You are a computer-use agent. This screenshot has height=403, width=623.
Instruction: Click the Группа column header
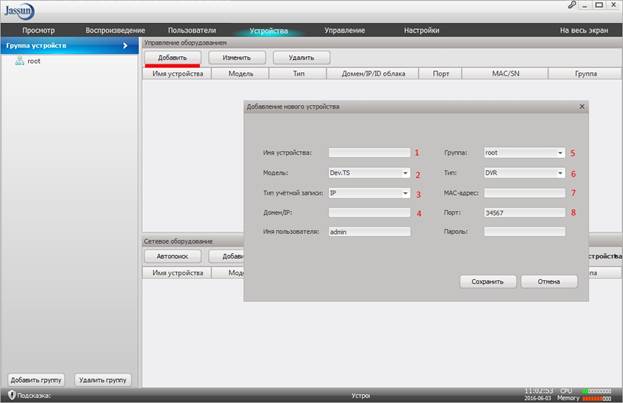tap(585, 74)
